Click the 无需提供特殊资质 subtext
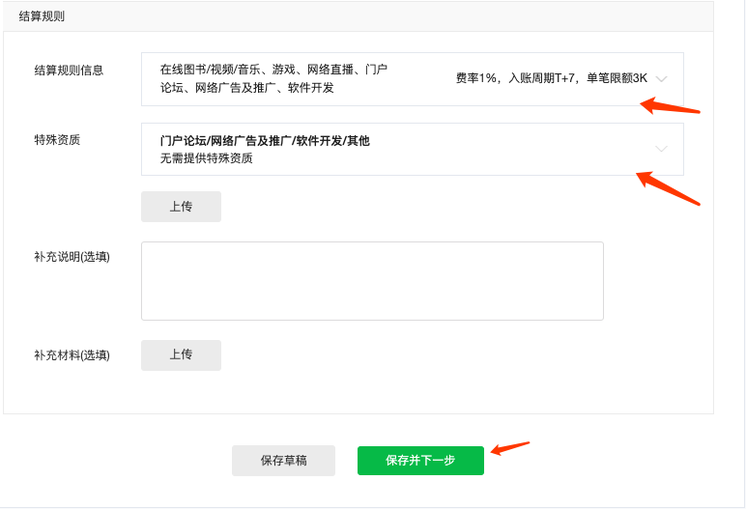This screenshot has height=509, width=746. [x=206, y=158]
